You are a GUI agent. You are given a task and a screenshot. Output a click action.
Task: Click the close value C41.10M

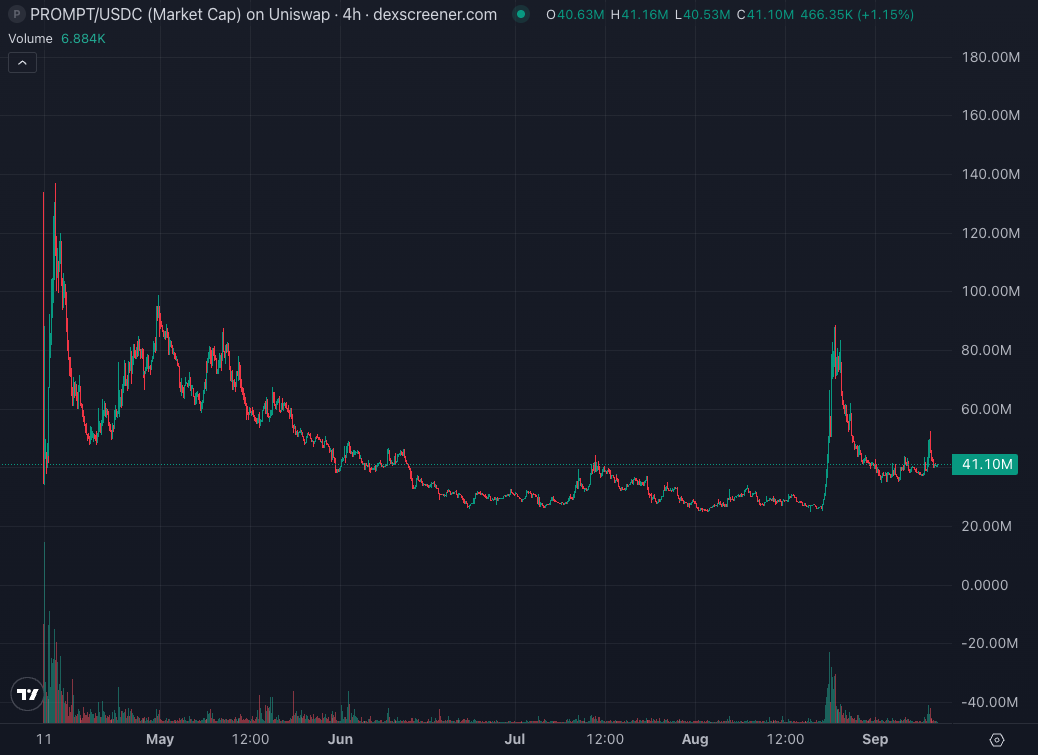(765, 15)
